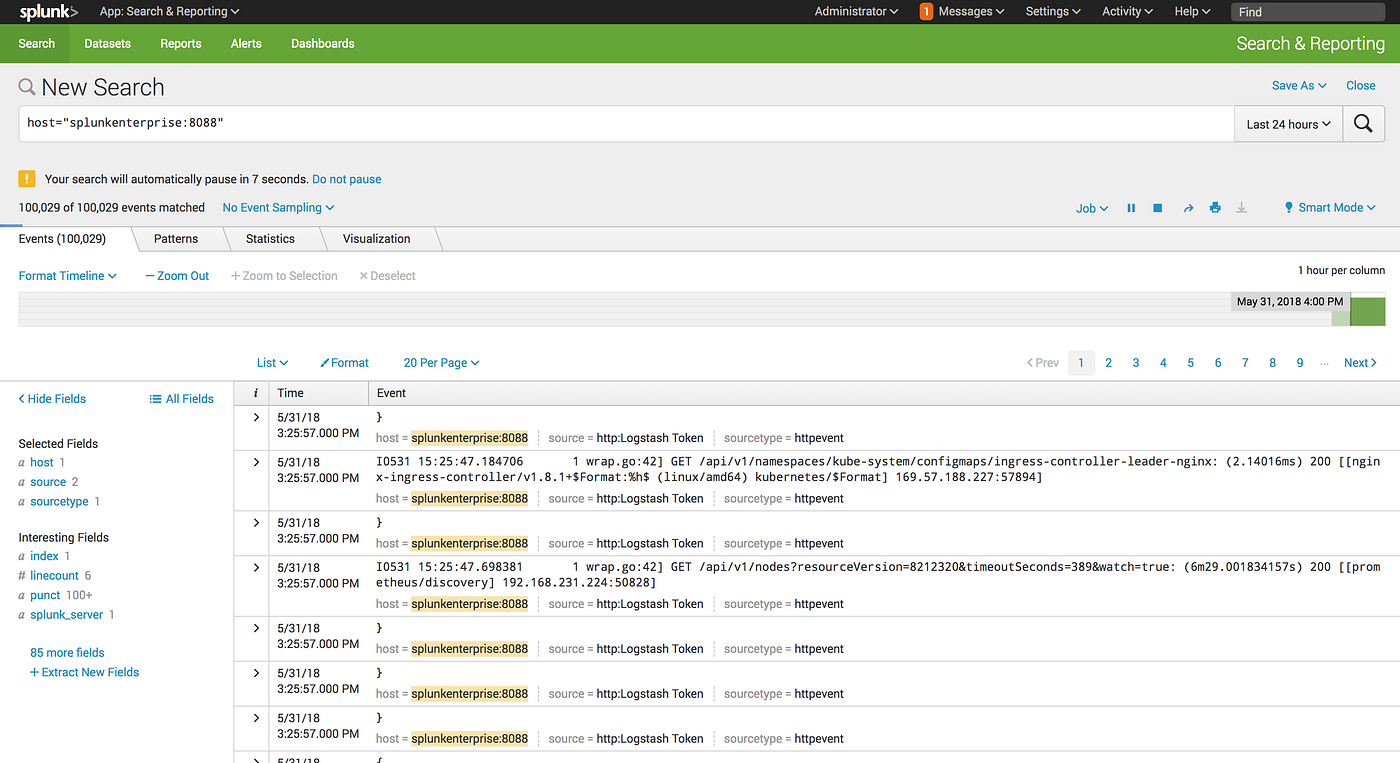This screenshot has width=1400, height=763.
Task: Select the tallest timeline histogram bar
Action: (x=1367, y=310)
